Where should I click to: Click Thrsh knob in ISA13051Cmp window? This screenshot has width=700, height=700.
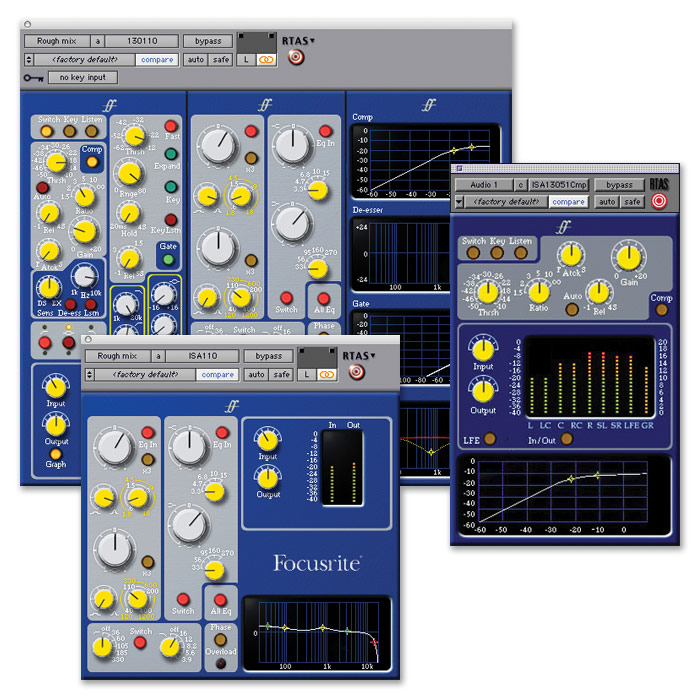[x=488, y=293]
